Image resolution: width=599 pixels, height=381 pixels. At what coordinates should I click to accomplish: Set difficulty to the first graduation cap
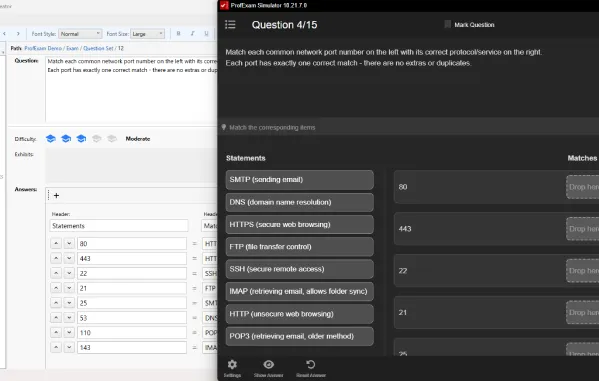pos(51,139)
